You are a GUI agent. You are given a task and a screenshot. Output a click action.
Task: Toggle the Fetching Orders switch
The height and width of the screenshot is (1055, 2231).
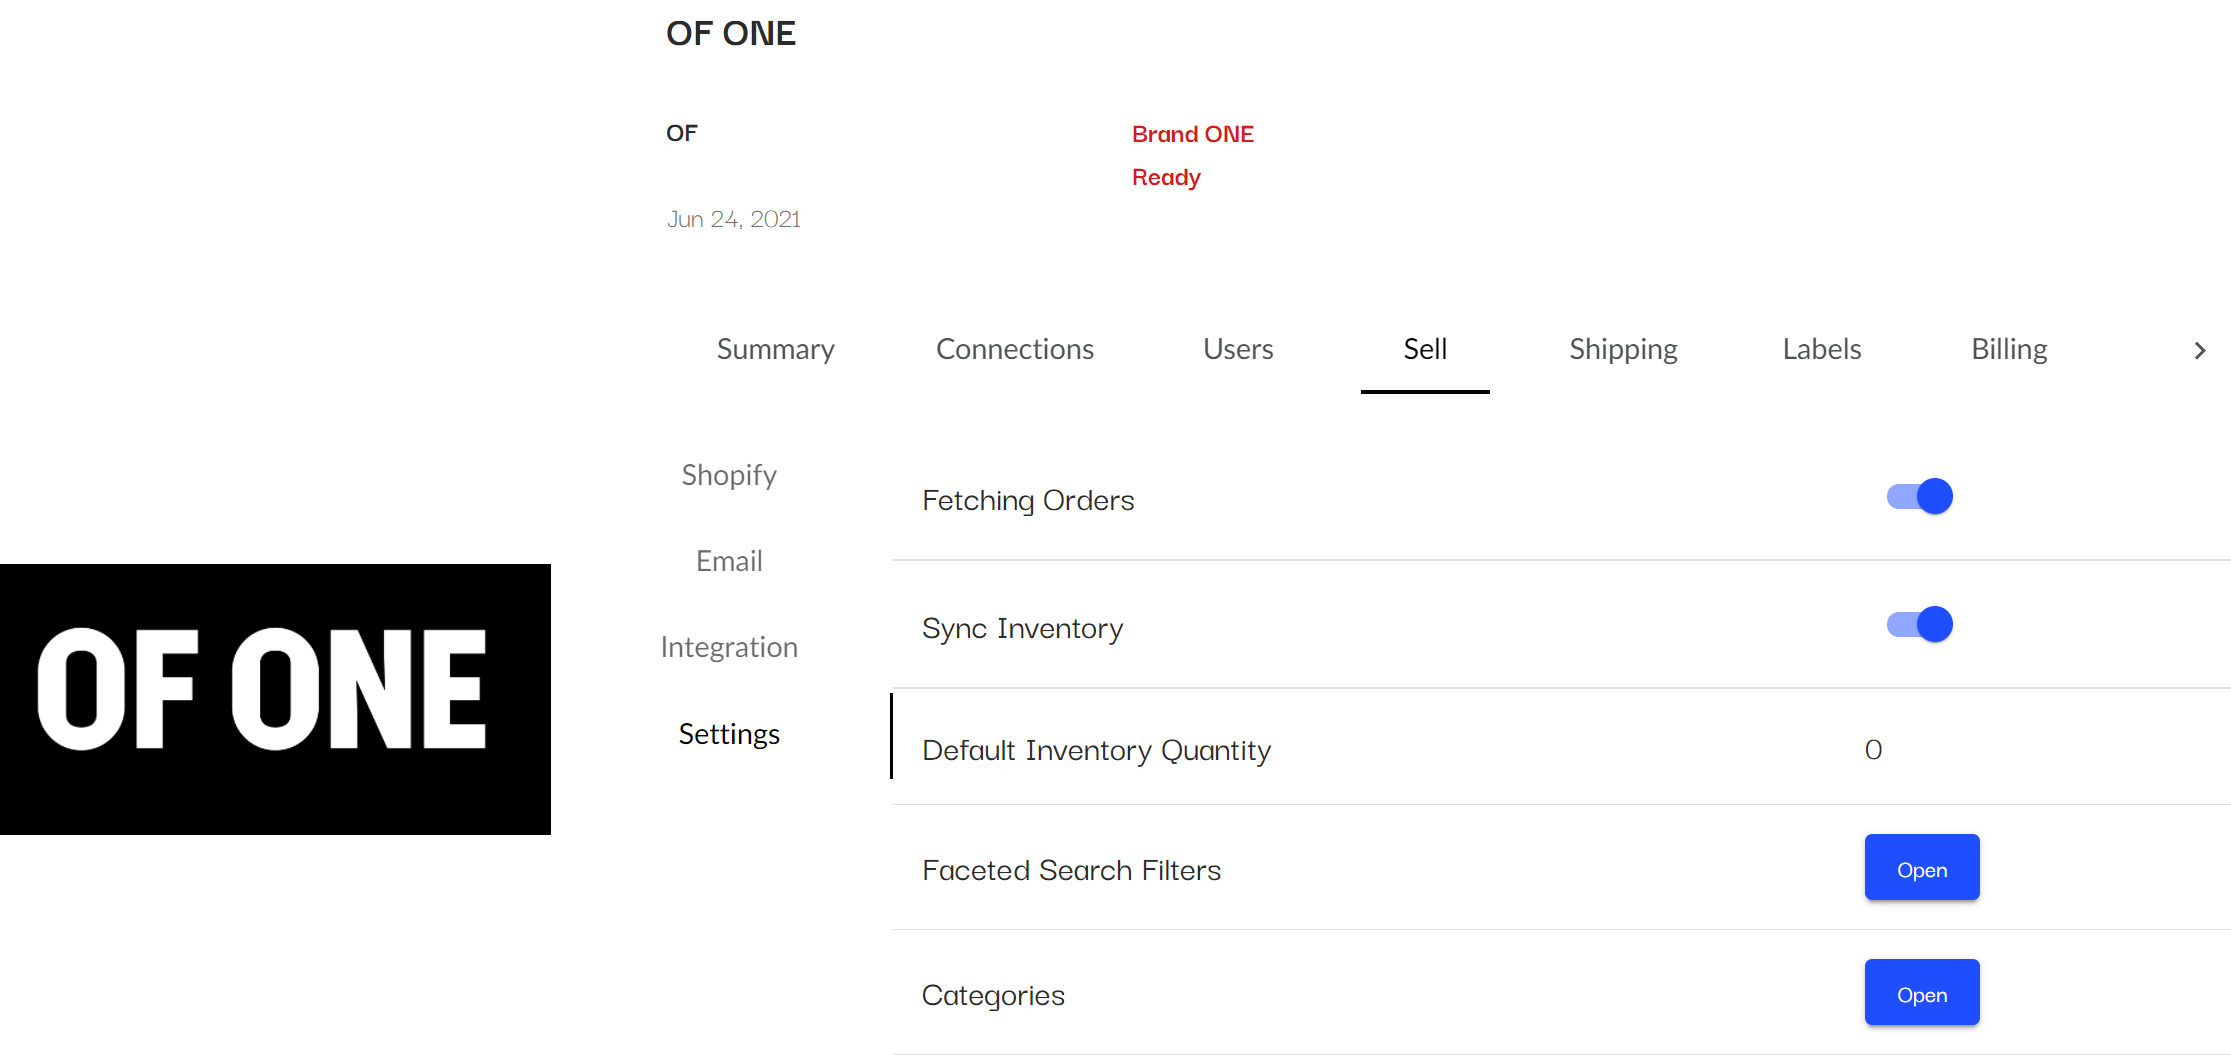1919,496
